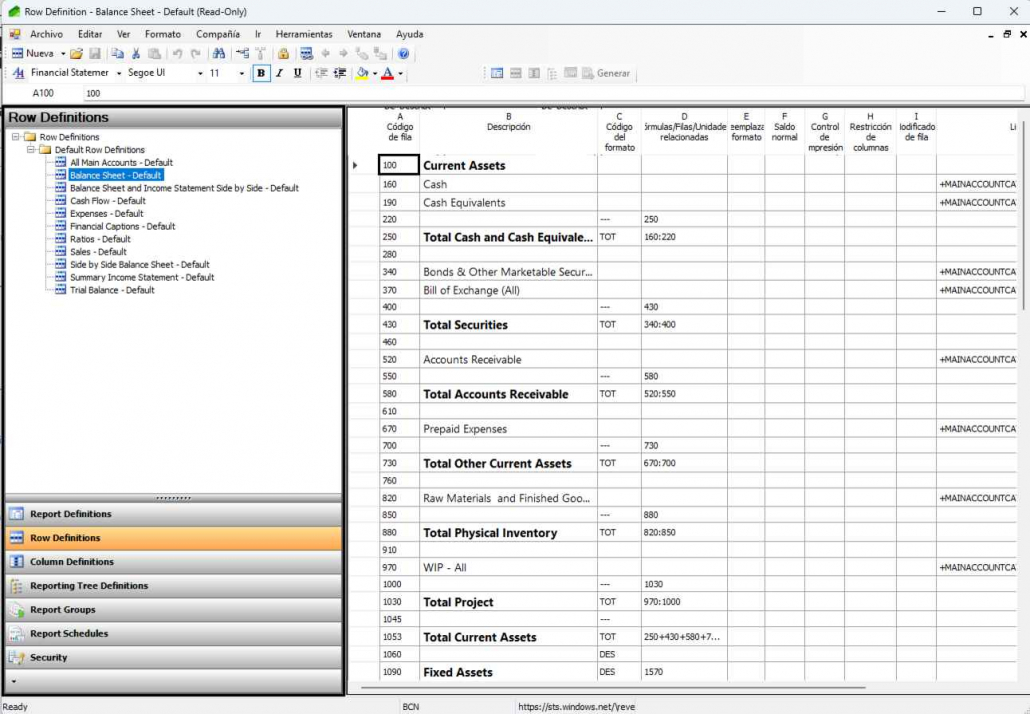Open the Nueva dropdown arrow
This screenshot has width=1030, height=714.
[x=62, y=53]
